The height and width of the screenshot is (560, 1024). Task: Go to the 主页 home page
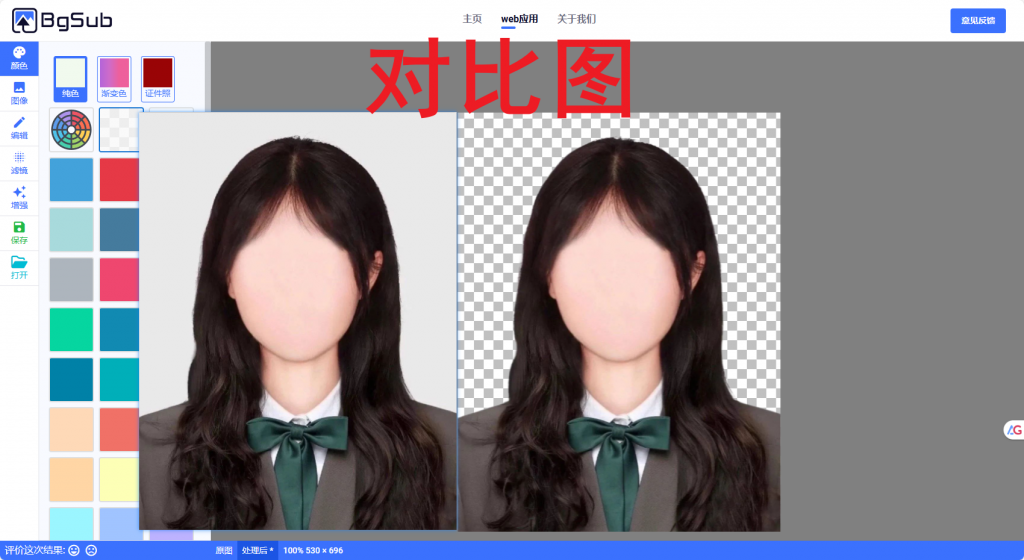pos(472,19)
